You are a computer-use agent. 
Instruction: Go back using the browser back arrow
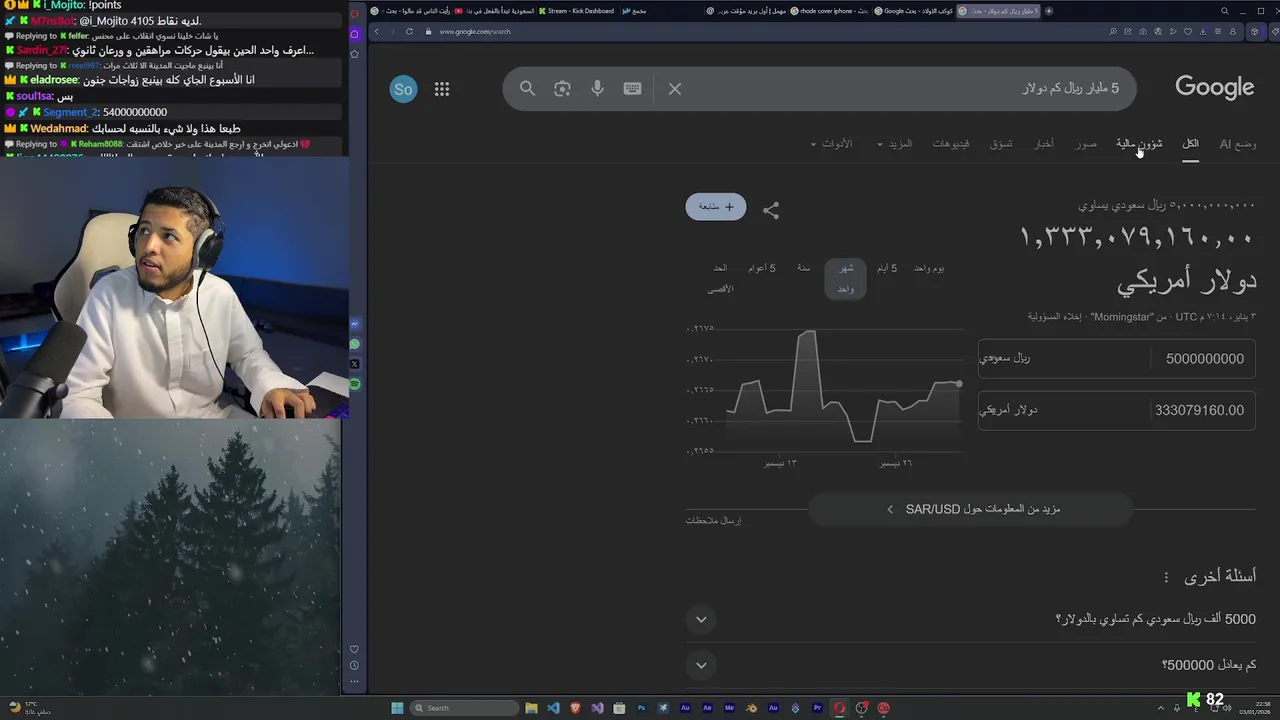[x=377, y=31]
